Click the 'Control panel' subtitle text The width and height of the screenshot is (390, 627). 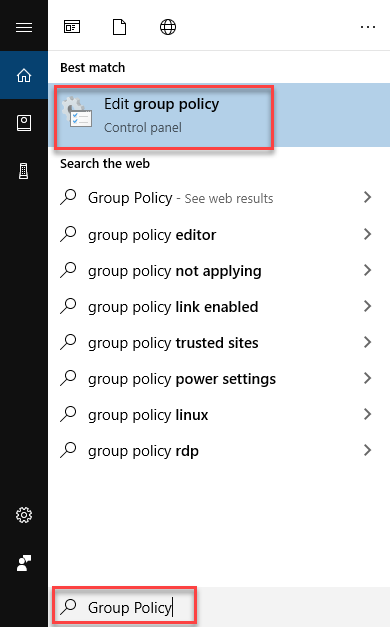(143, 128)
